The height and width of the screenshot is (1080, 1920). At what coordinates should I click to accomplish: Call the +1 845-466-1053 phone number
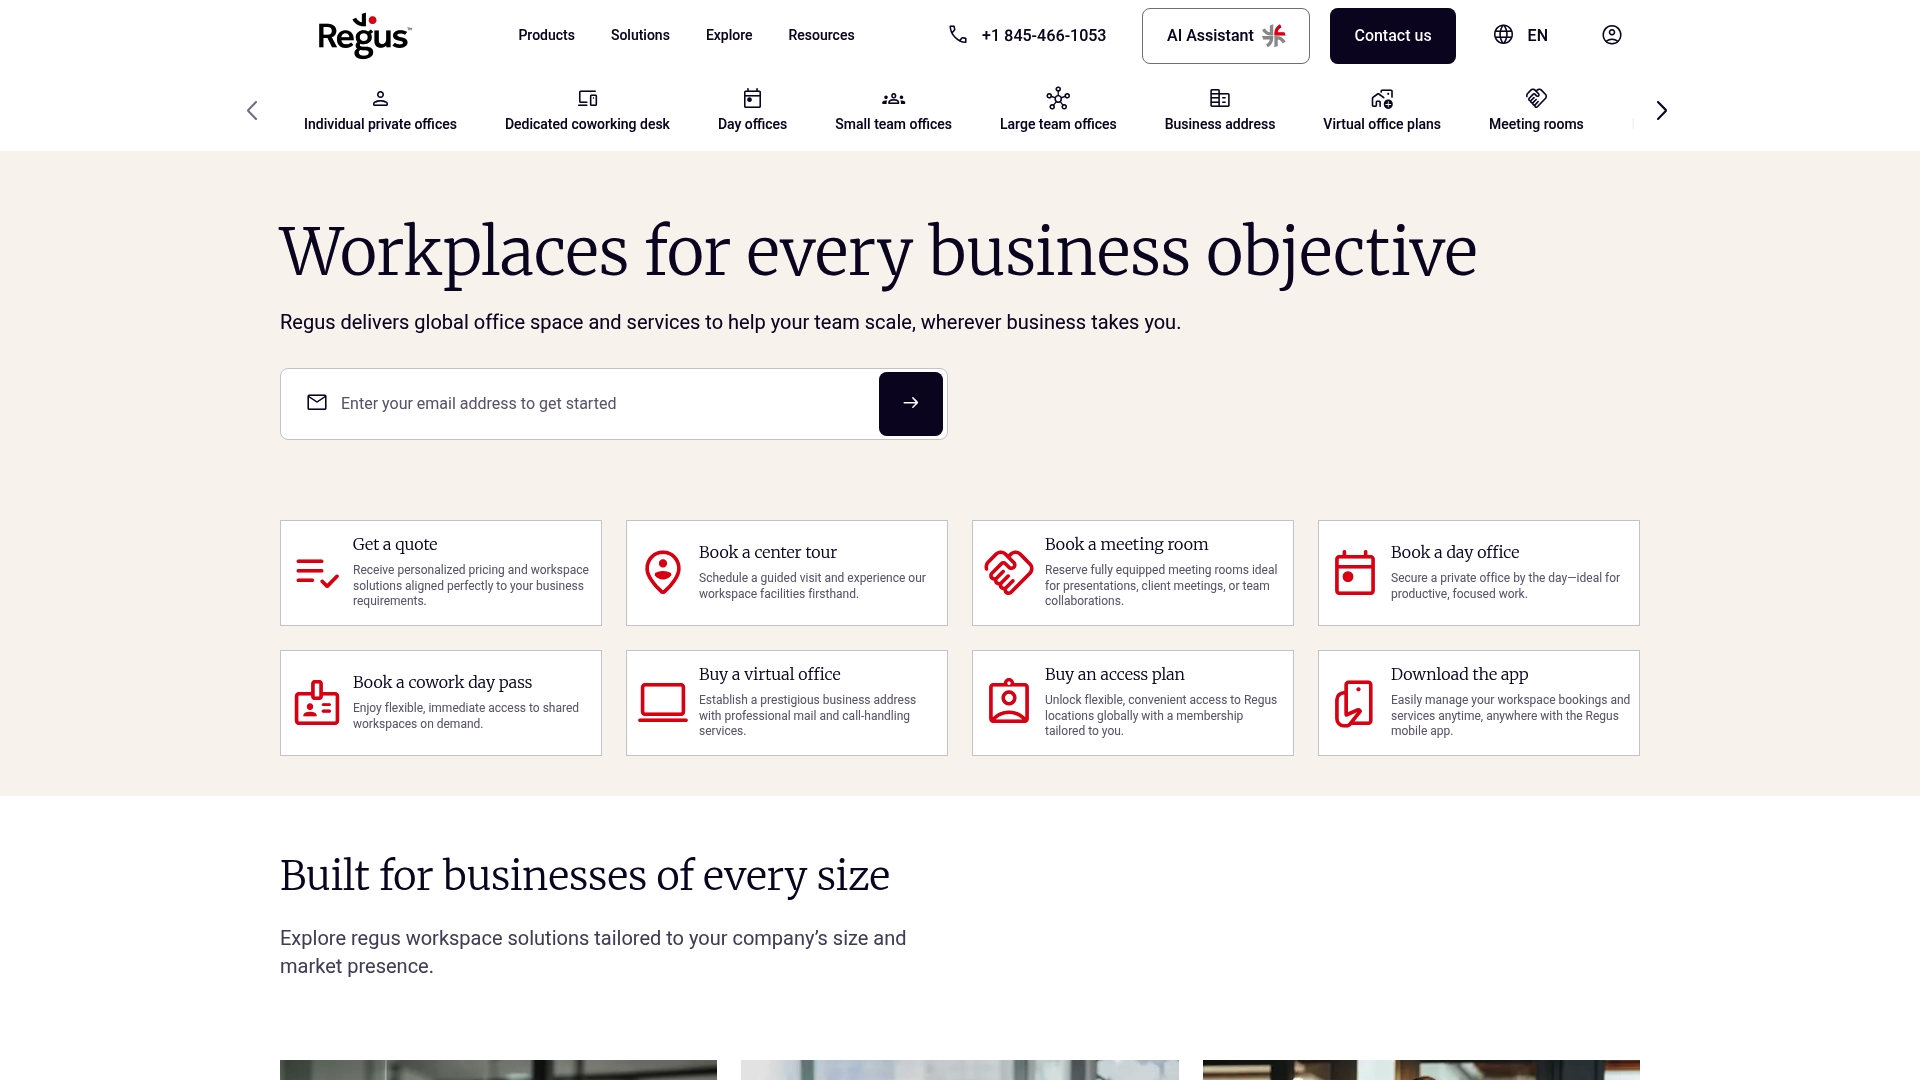click(1044, 35)
